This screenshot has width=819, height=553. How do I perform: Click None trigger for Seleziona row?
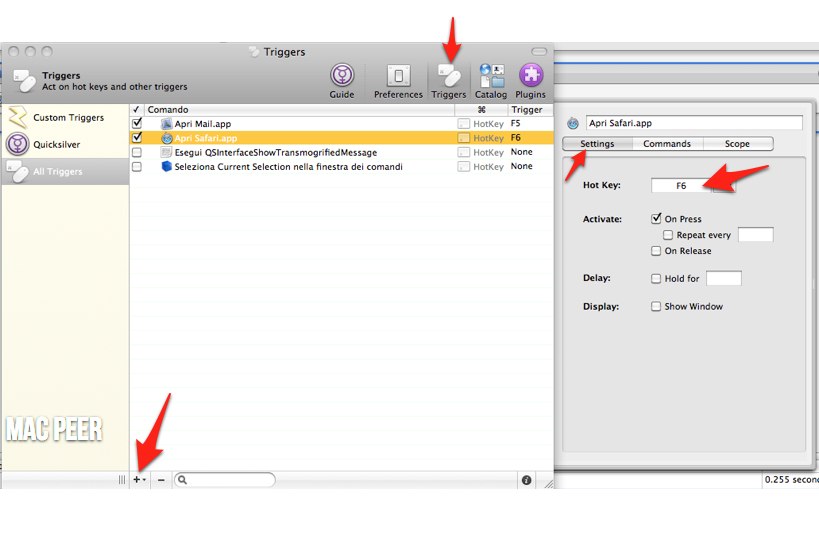click(x=521, y=166)
